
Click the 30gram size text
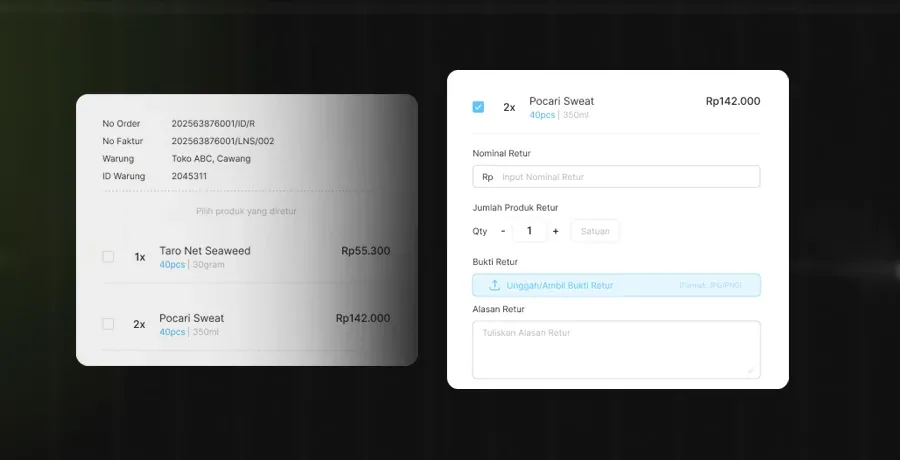click(x=208, y=265)
